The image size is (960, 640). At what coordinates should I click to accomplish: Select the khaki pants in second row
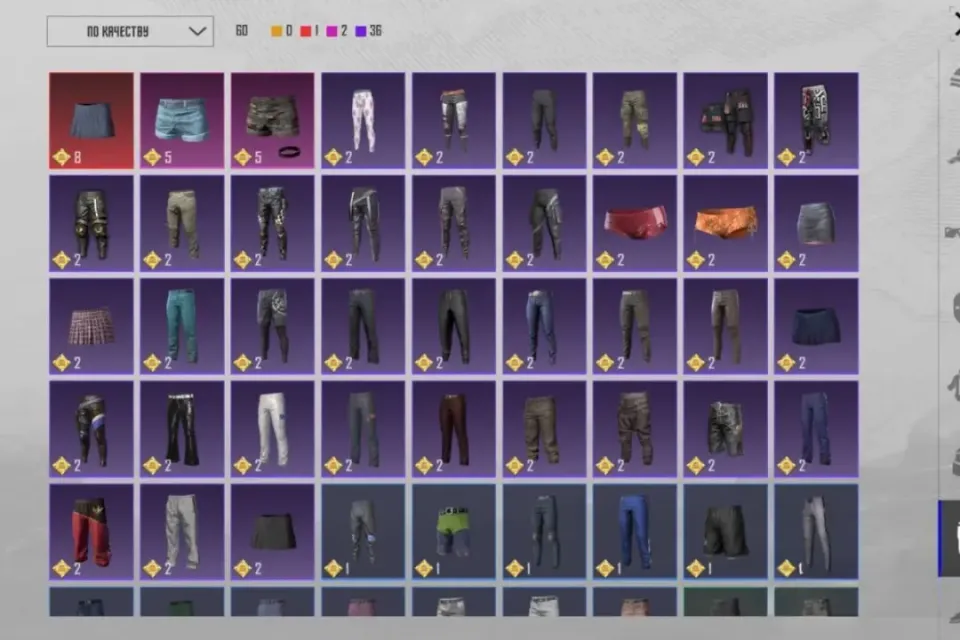pyautogui.click(x=182, y=224)
